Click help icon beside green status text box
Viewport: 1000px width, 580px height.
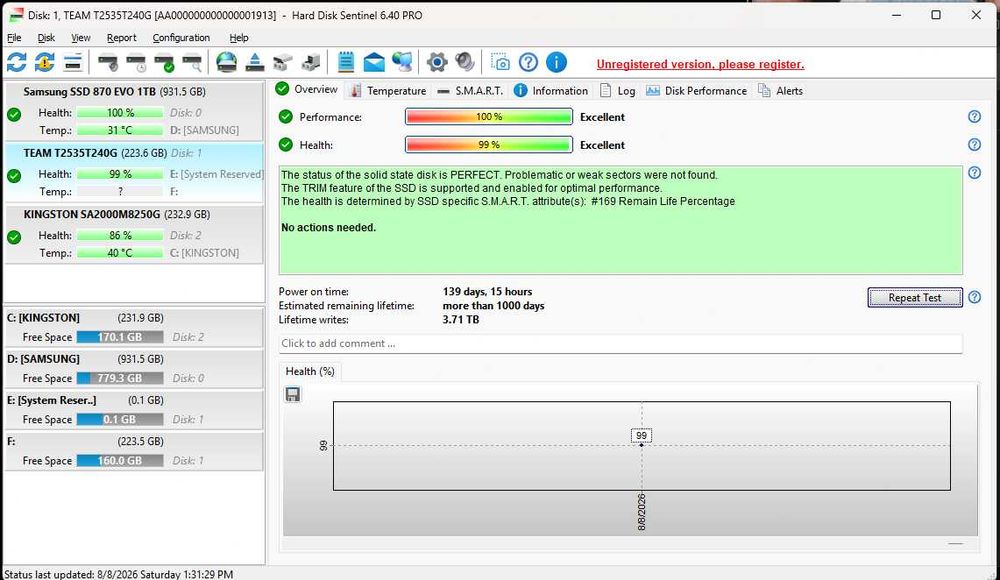tap(974, 173)
